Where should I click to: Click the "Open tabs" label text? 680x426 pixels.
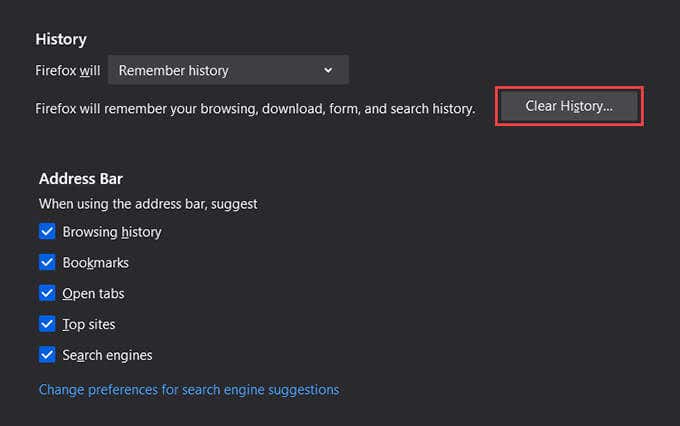[x=93, y=294]
